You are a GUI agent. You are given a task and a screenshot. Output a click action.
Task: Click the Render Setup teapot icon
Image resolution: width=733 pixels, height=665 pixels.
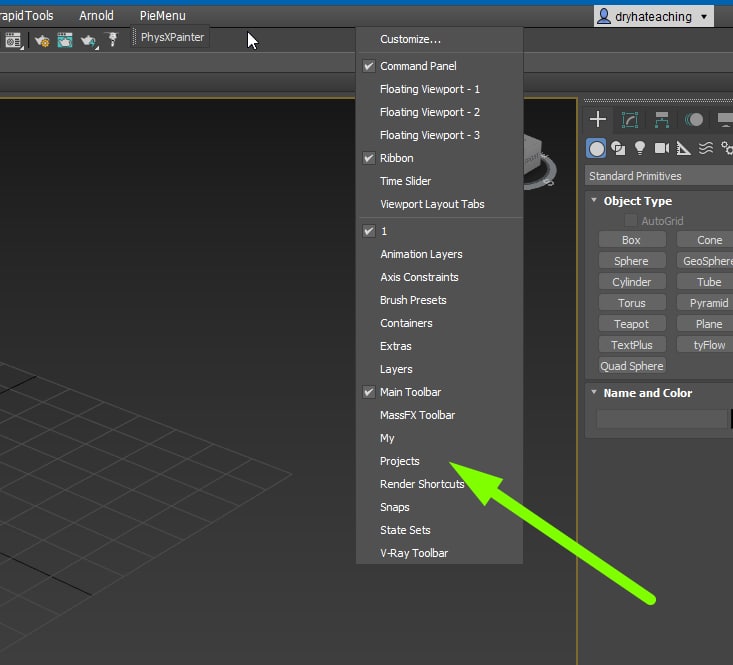point(42,40)
